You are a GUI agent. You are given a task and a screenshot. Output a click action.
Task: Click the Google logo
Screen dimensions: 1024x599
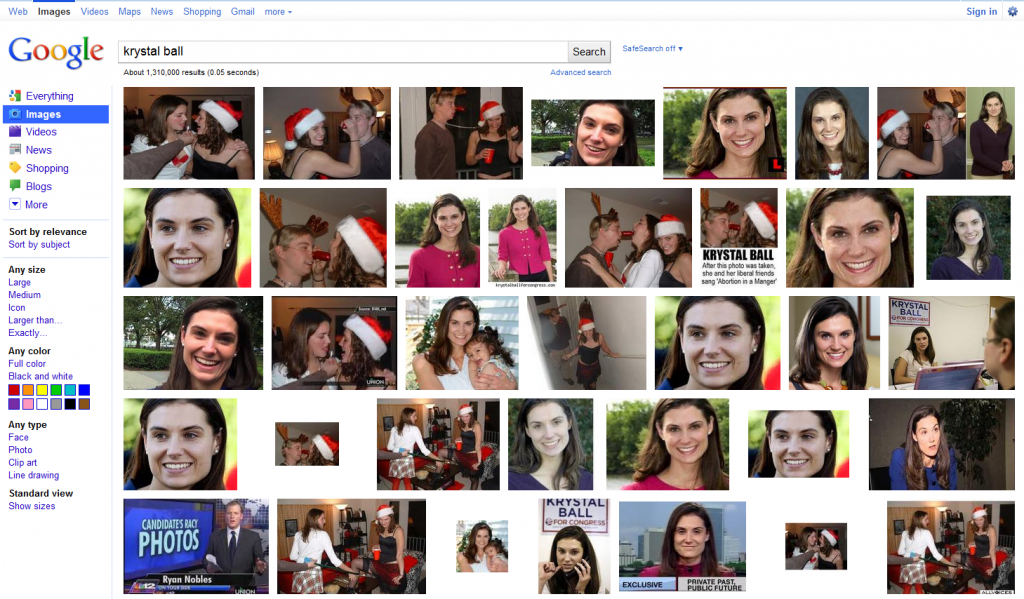(x=56, y=52)
